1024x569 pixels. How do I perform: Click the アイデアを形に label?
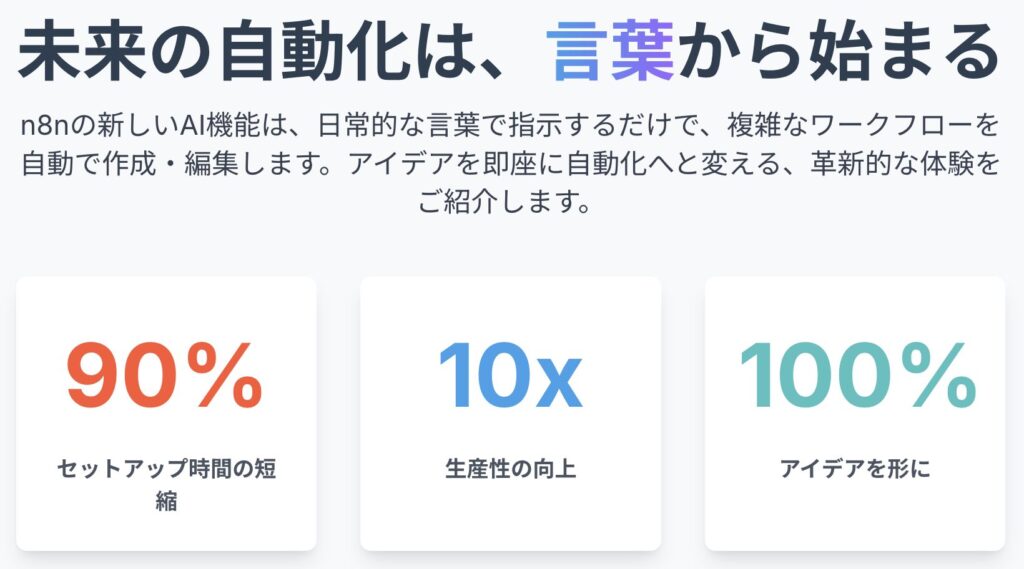pyautogui.click(x=855, y=468)
